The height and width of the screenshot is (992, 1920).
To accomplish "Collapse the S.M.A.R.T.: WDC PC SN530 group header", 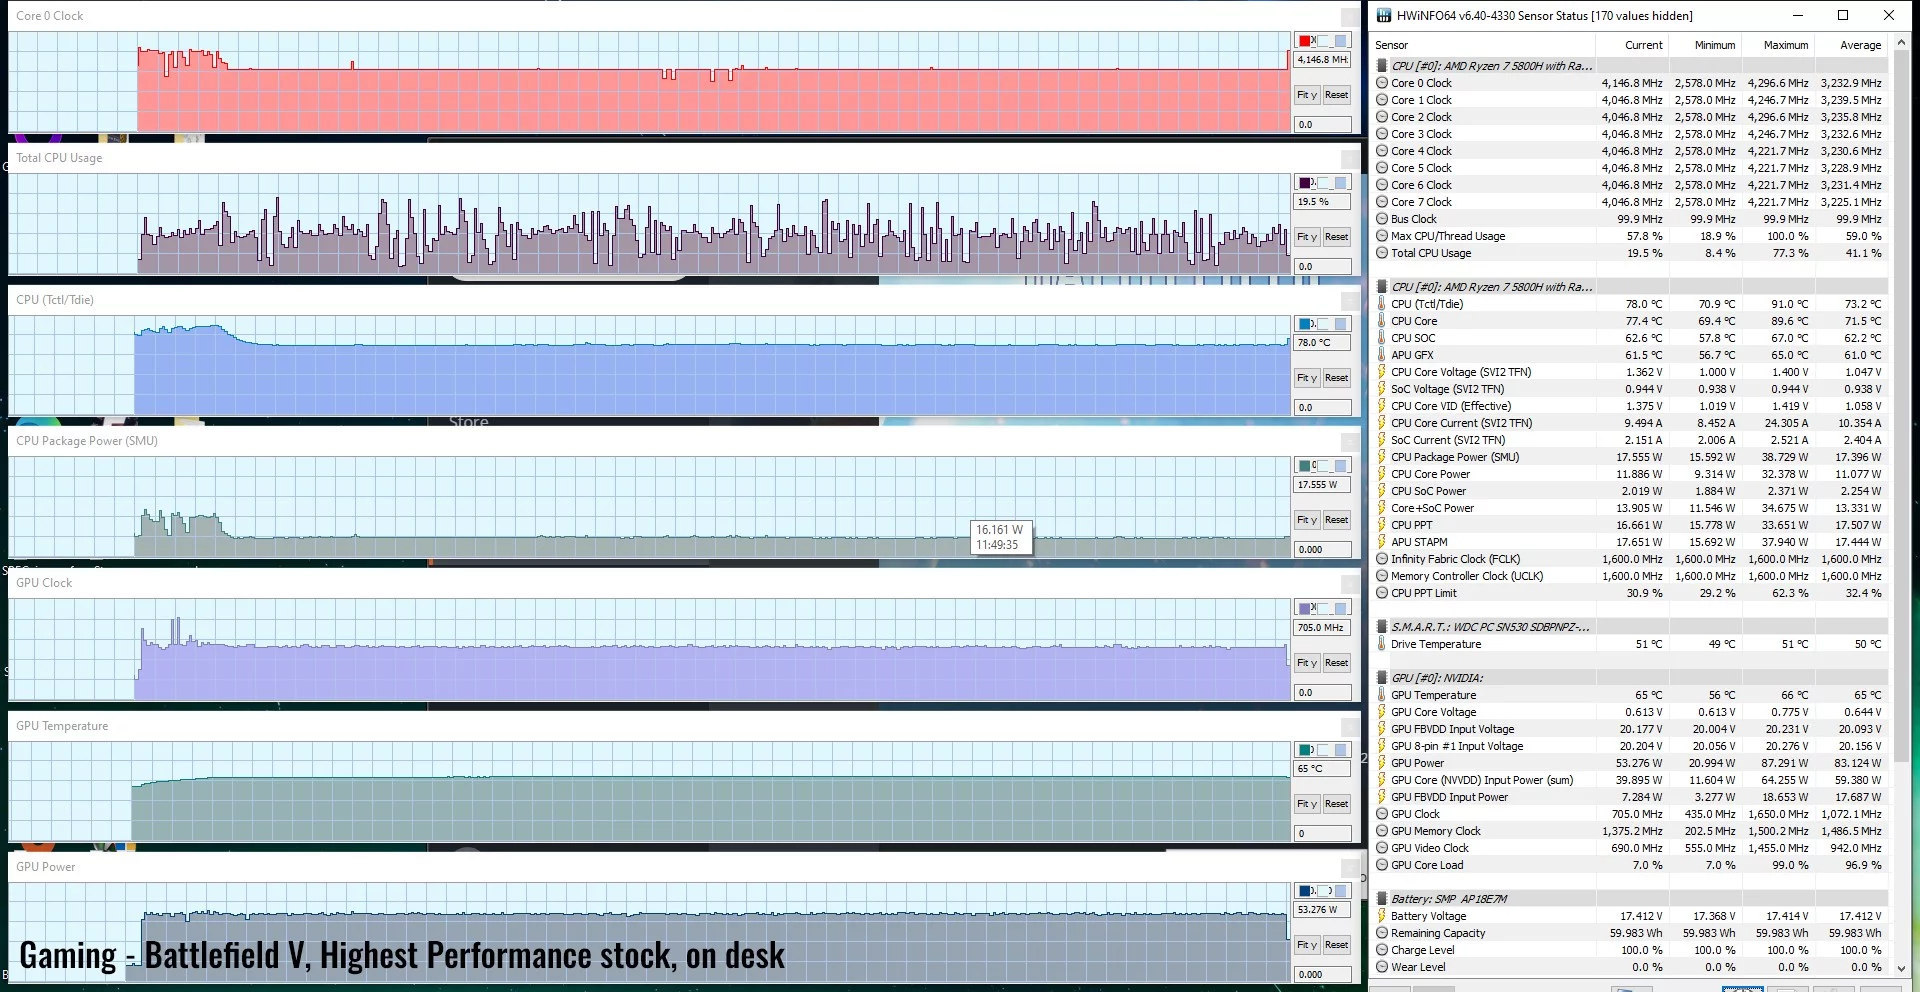I will tap(1488, 627).
